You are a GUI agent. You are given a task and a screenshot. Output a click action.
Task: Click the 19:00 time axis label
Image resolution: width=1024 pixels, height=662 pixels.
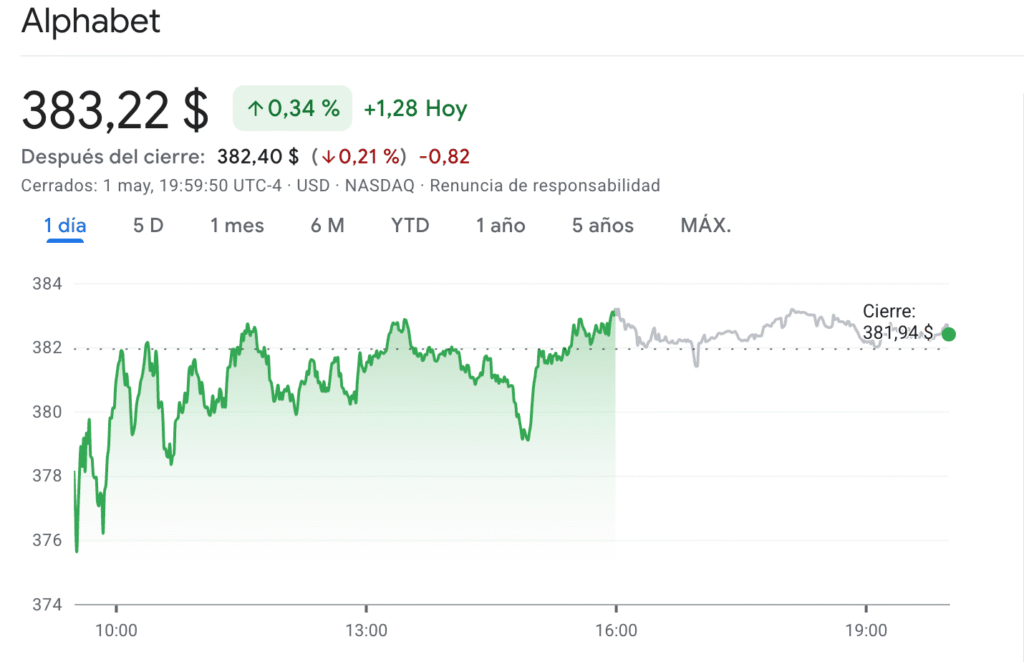866,630
